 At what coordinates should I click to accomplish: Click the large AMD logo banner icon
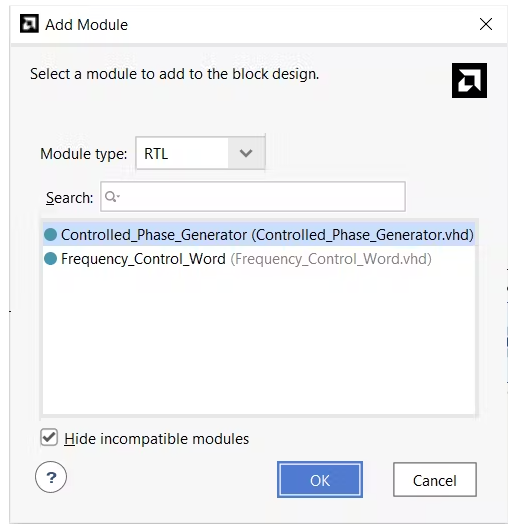(469, 81)
